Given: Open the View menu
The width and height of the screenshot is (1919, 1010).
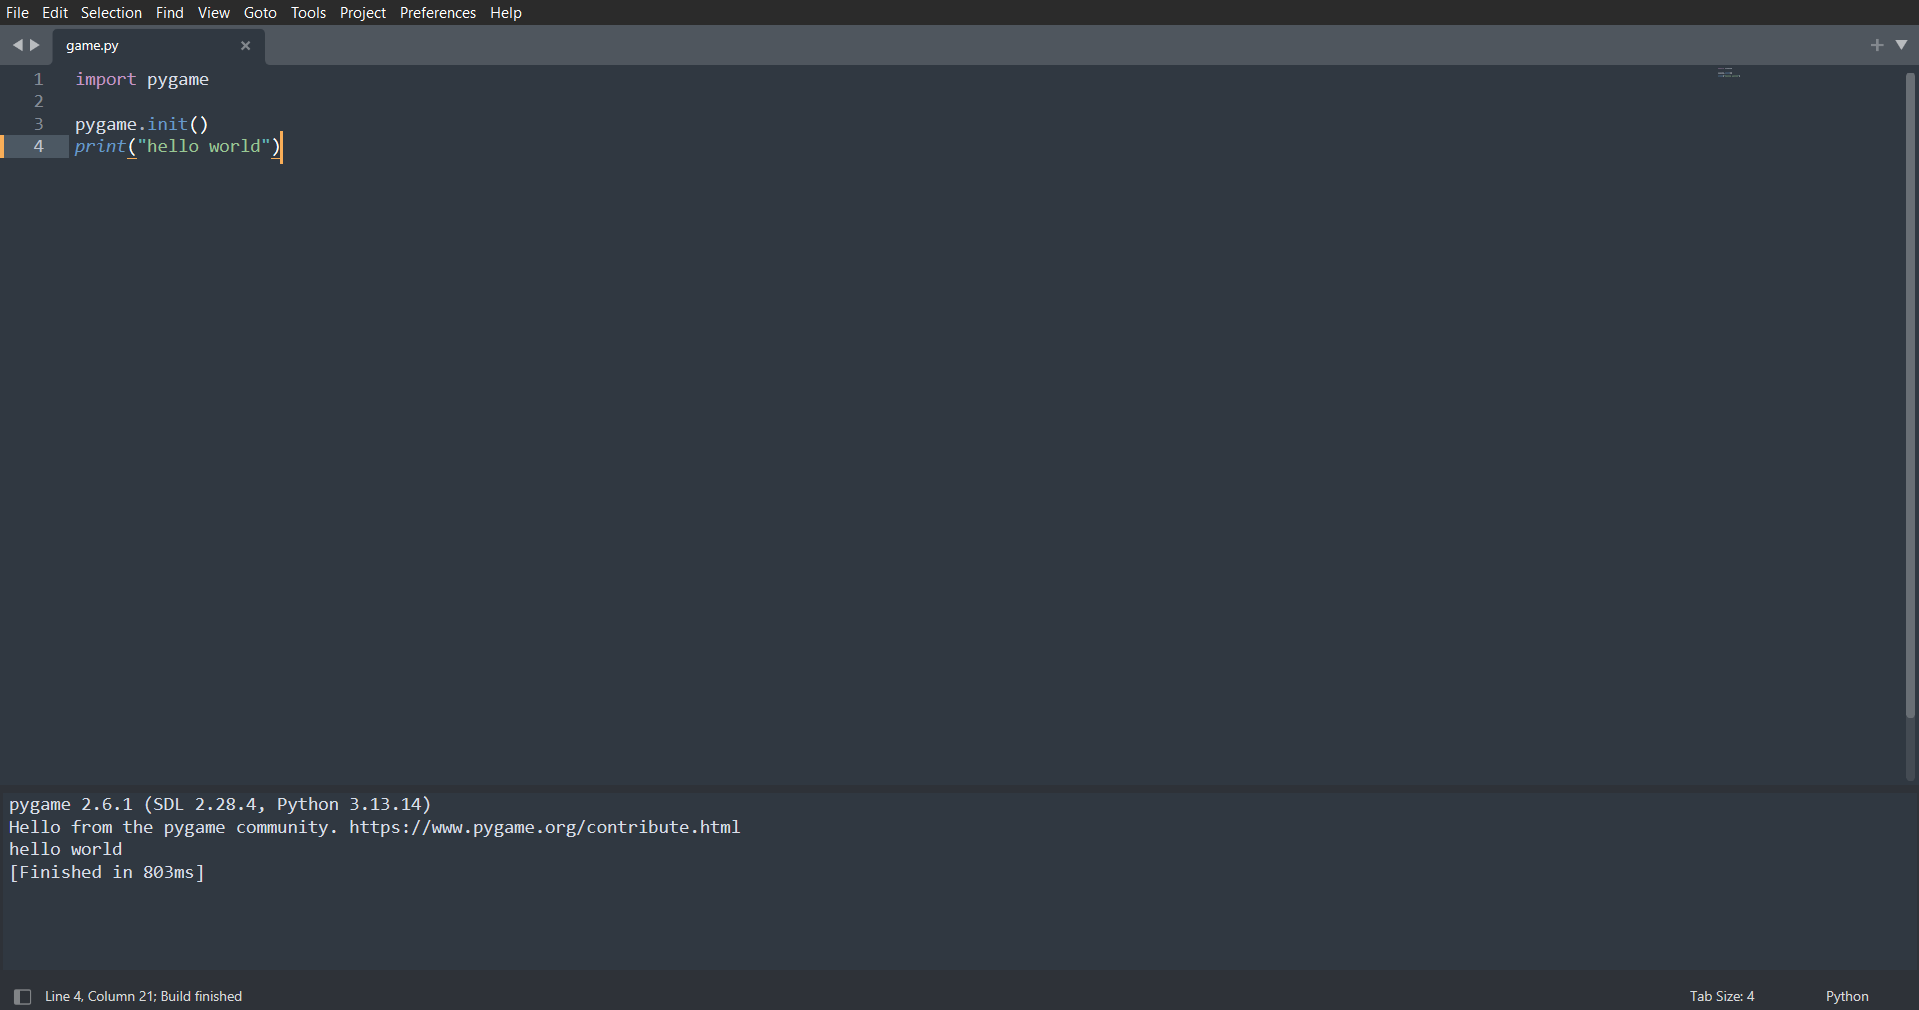Looking at the screenshot, I should pos(214,12).
